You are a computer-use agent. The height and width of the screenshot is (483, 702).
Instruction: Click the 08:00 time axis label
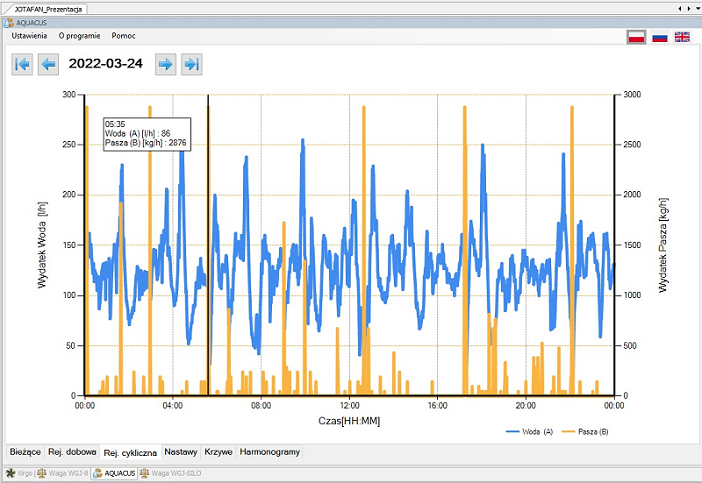click(261, 406)
